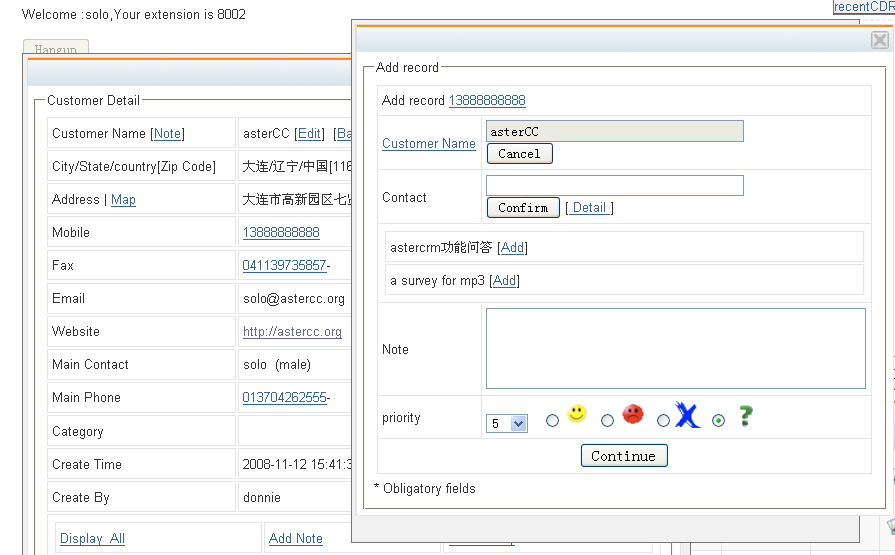Click Edit link next to asterCC

click(x=309, y=134)
